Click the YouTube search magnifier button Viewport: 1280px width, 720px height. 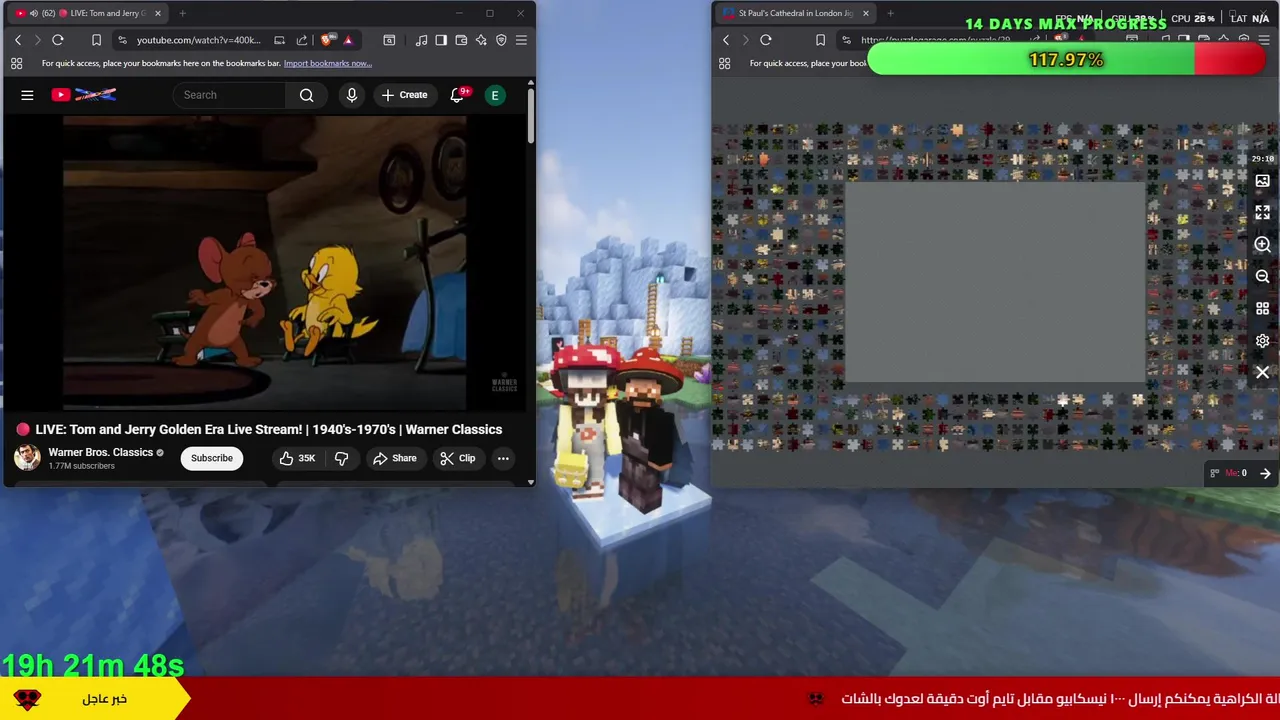click(x=307, y=95)
